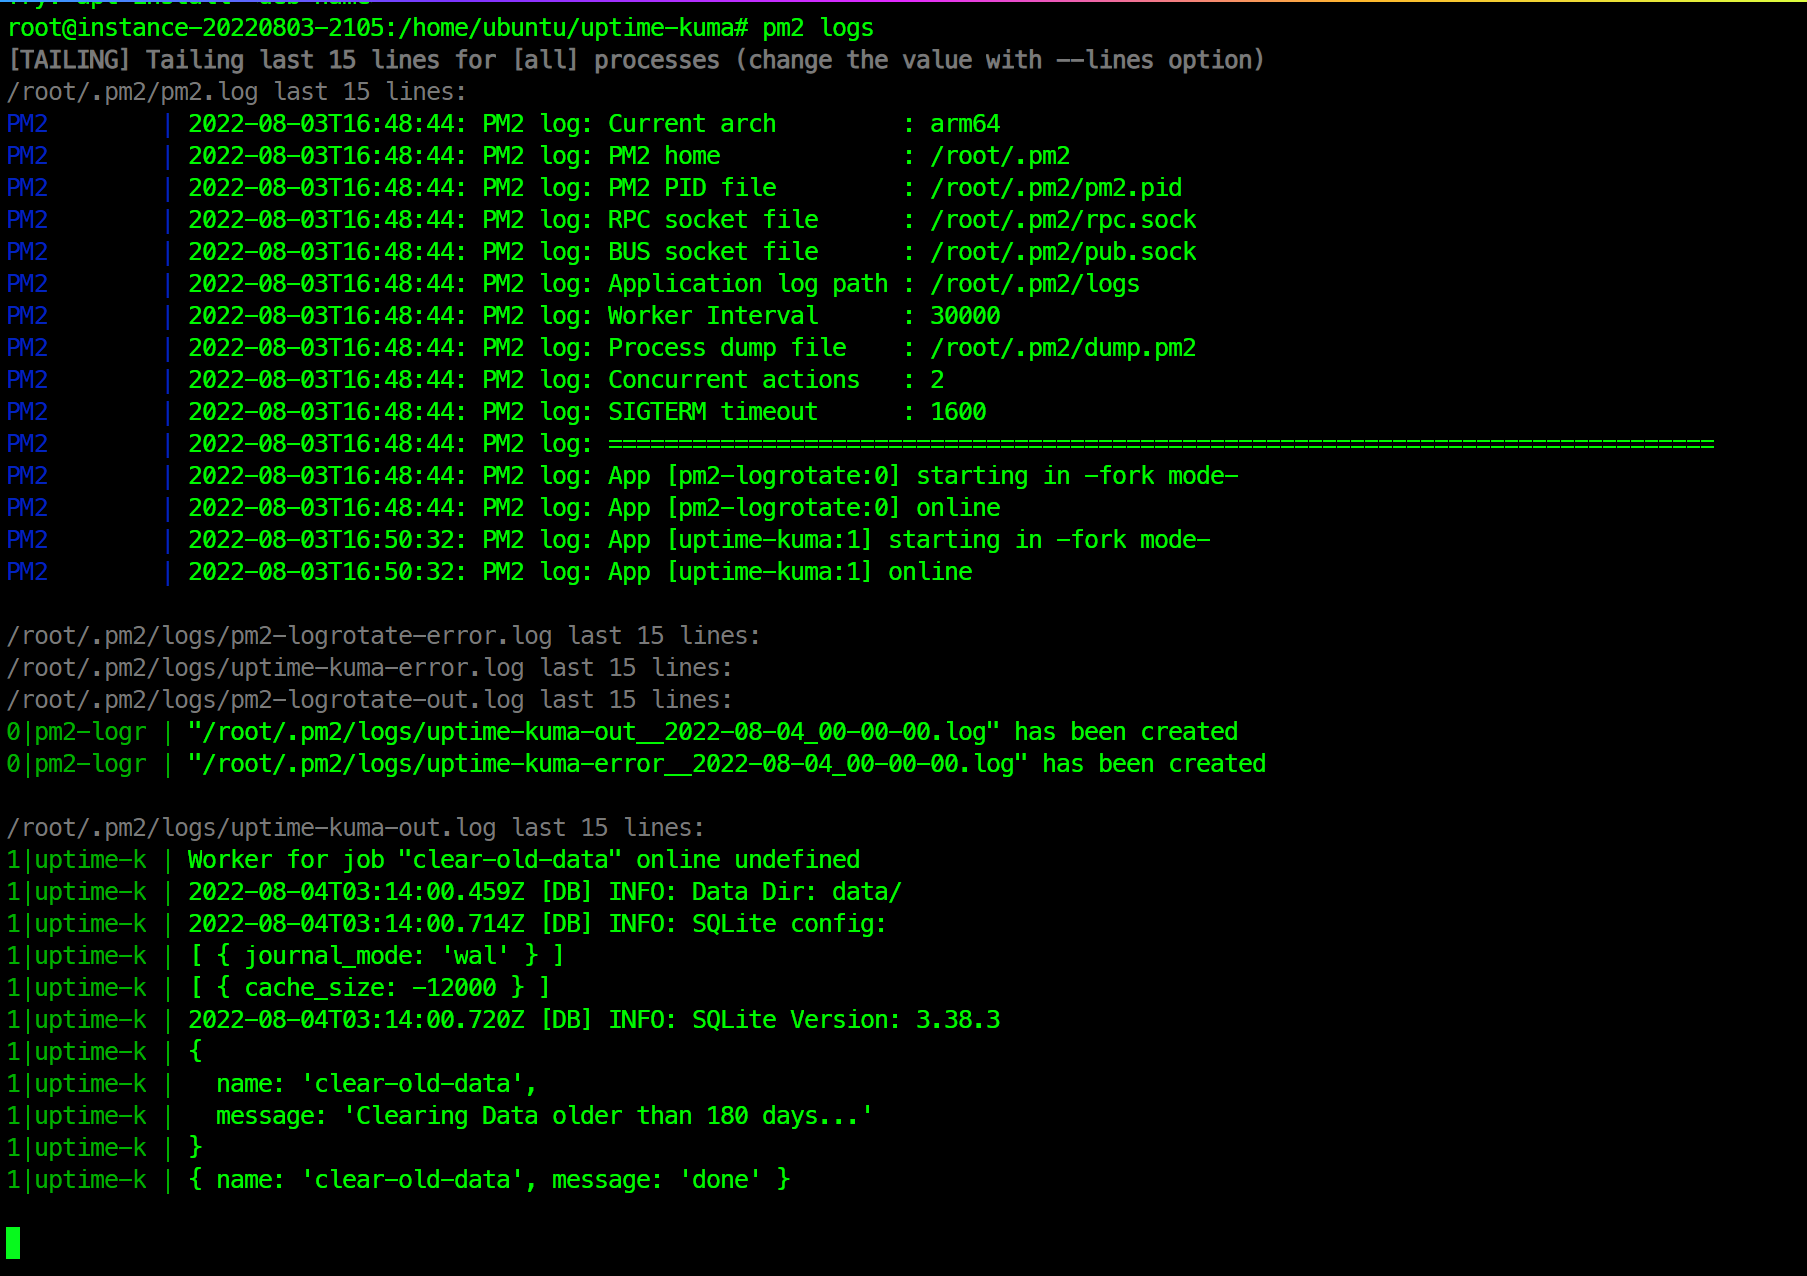The image size is (1807, 1276).
Task: Click '[pm2-logrotate:0] starting in -fork mode-' text
Action: (x=952, y=476)
